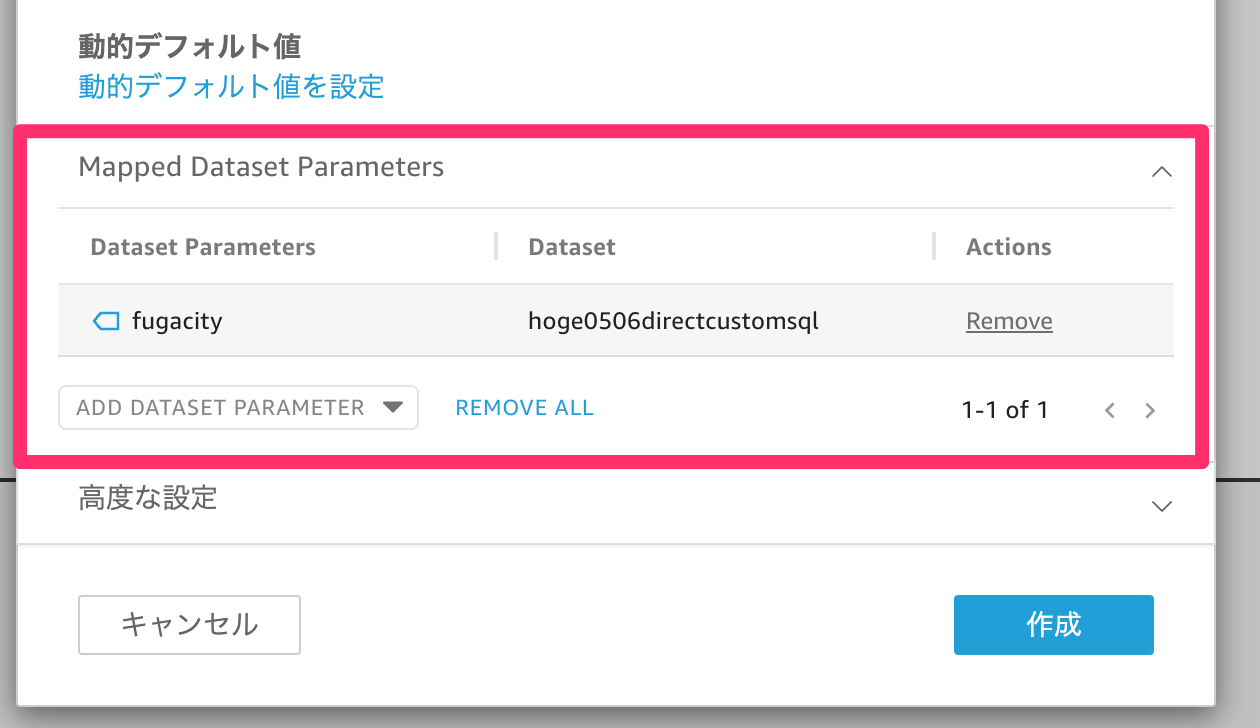This screenshot has height=728, width=1260.
Task: Click the Actions column header
Action: (x=1007, y=246)
